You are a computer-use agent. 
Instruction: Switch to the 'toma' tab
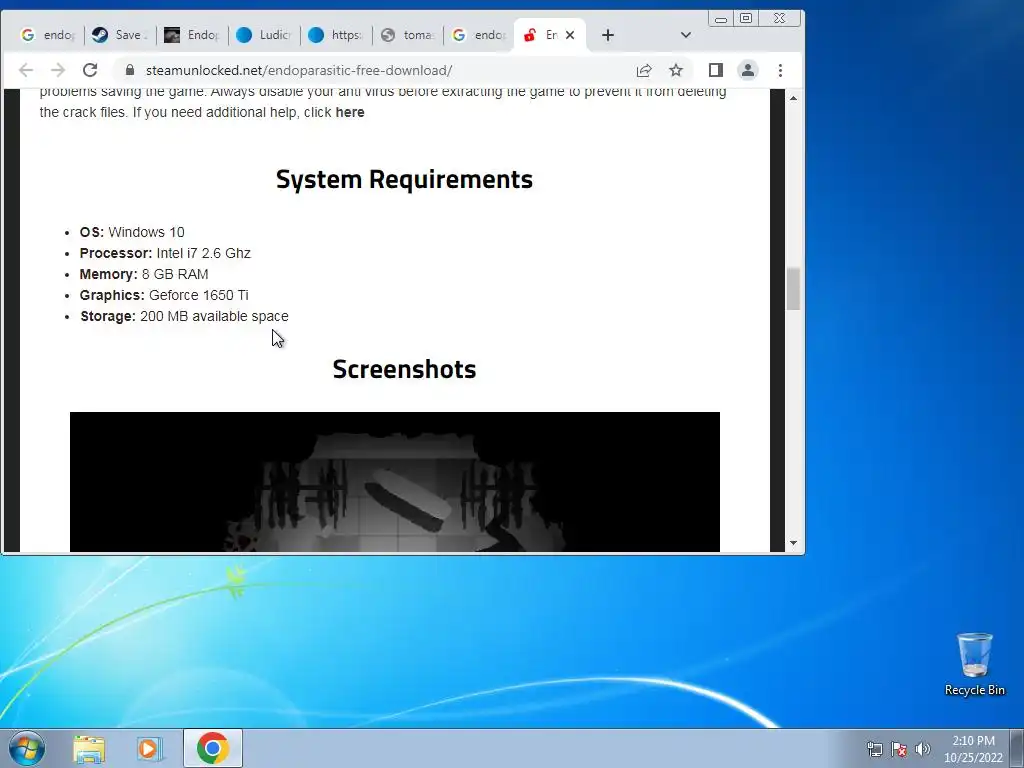point(408,35)
